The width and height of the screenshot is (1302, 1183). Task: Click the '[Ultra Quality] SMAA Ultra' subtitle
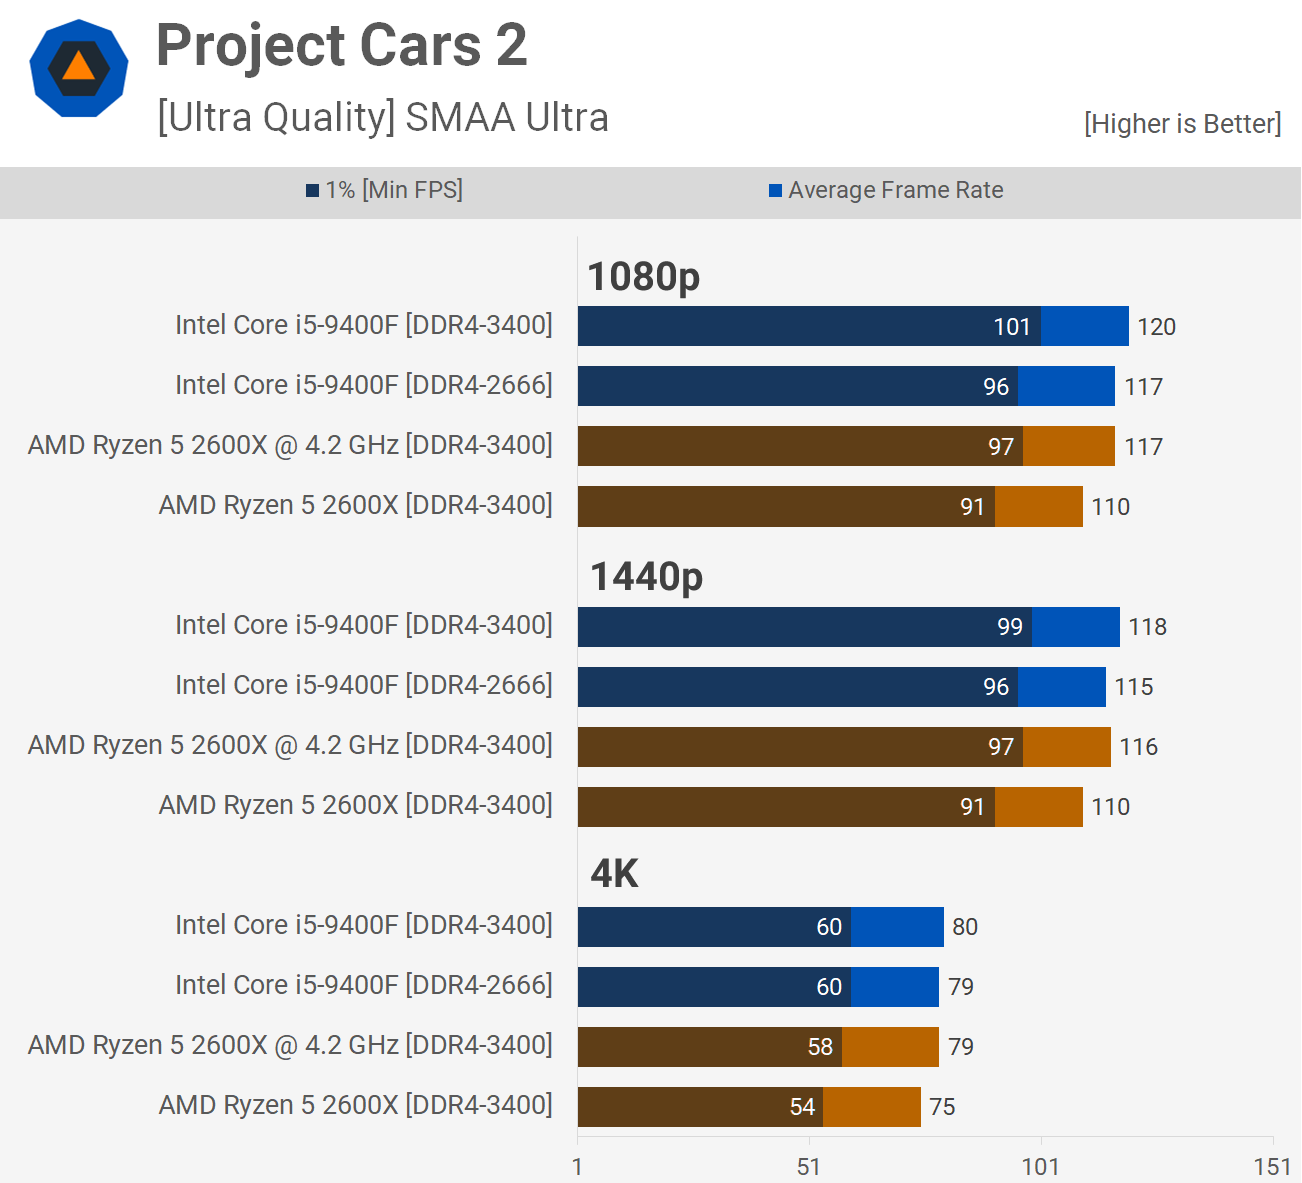(383, 118)
